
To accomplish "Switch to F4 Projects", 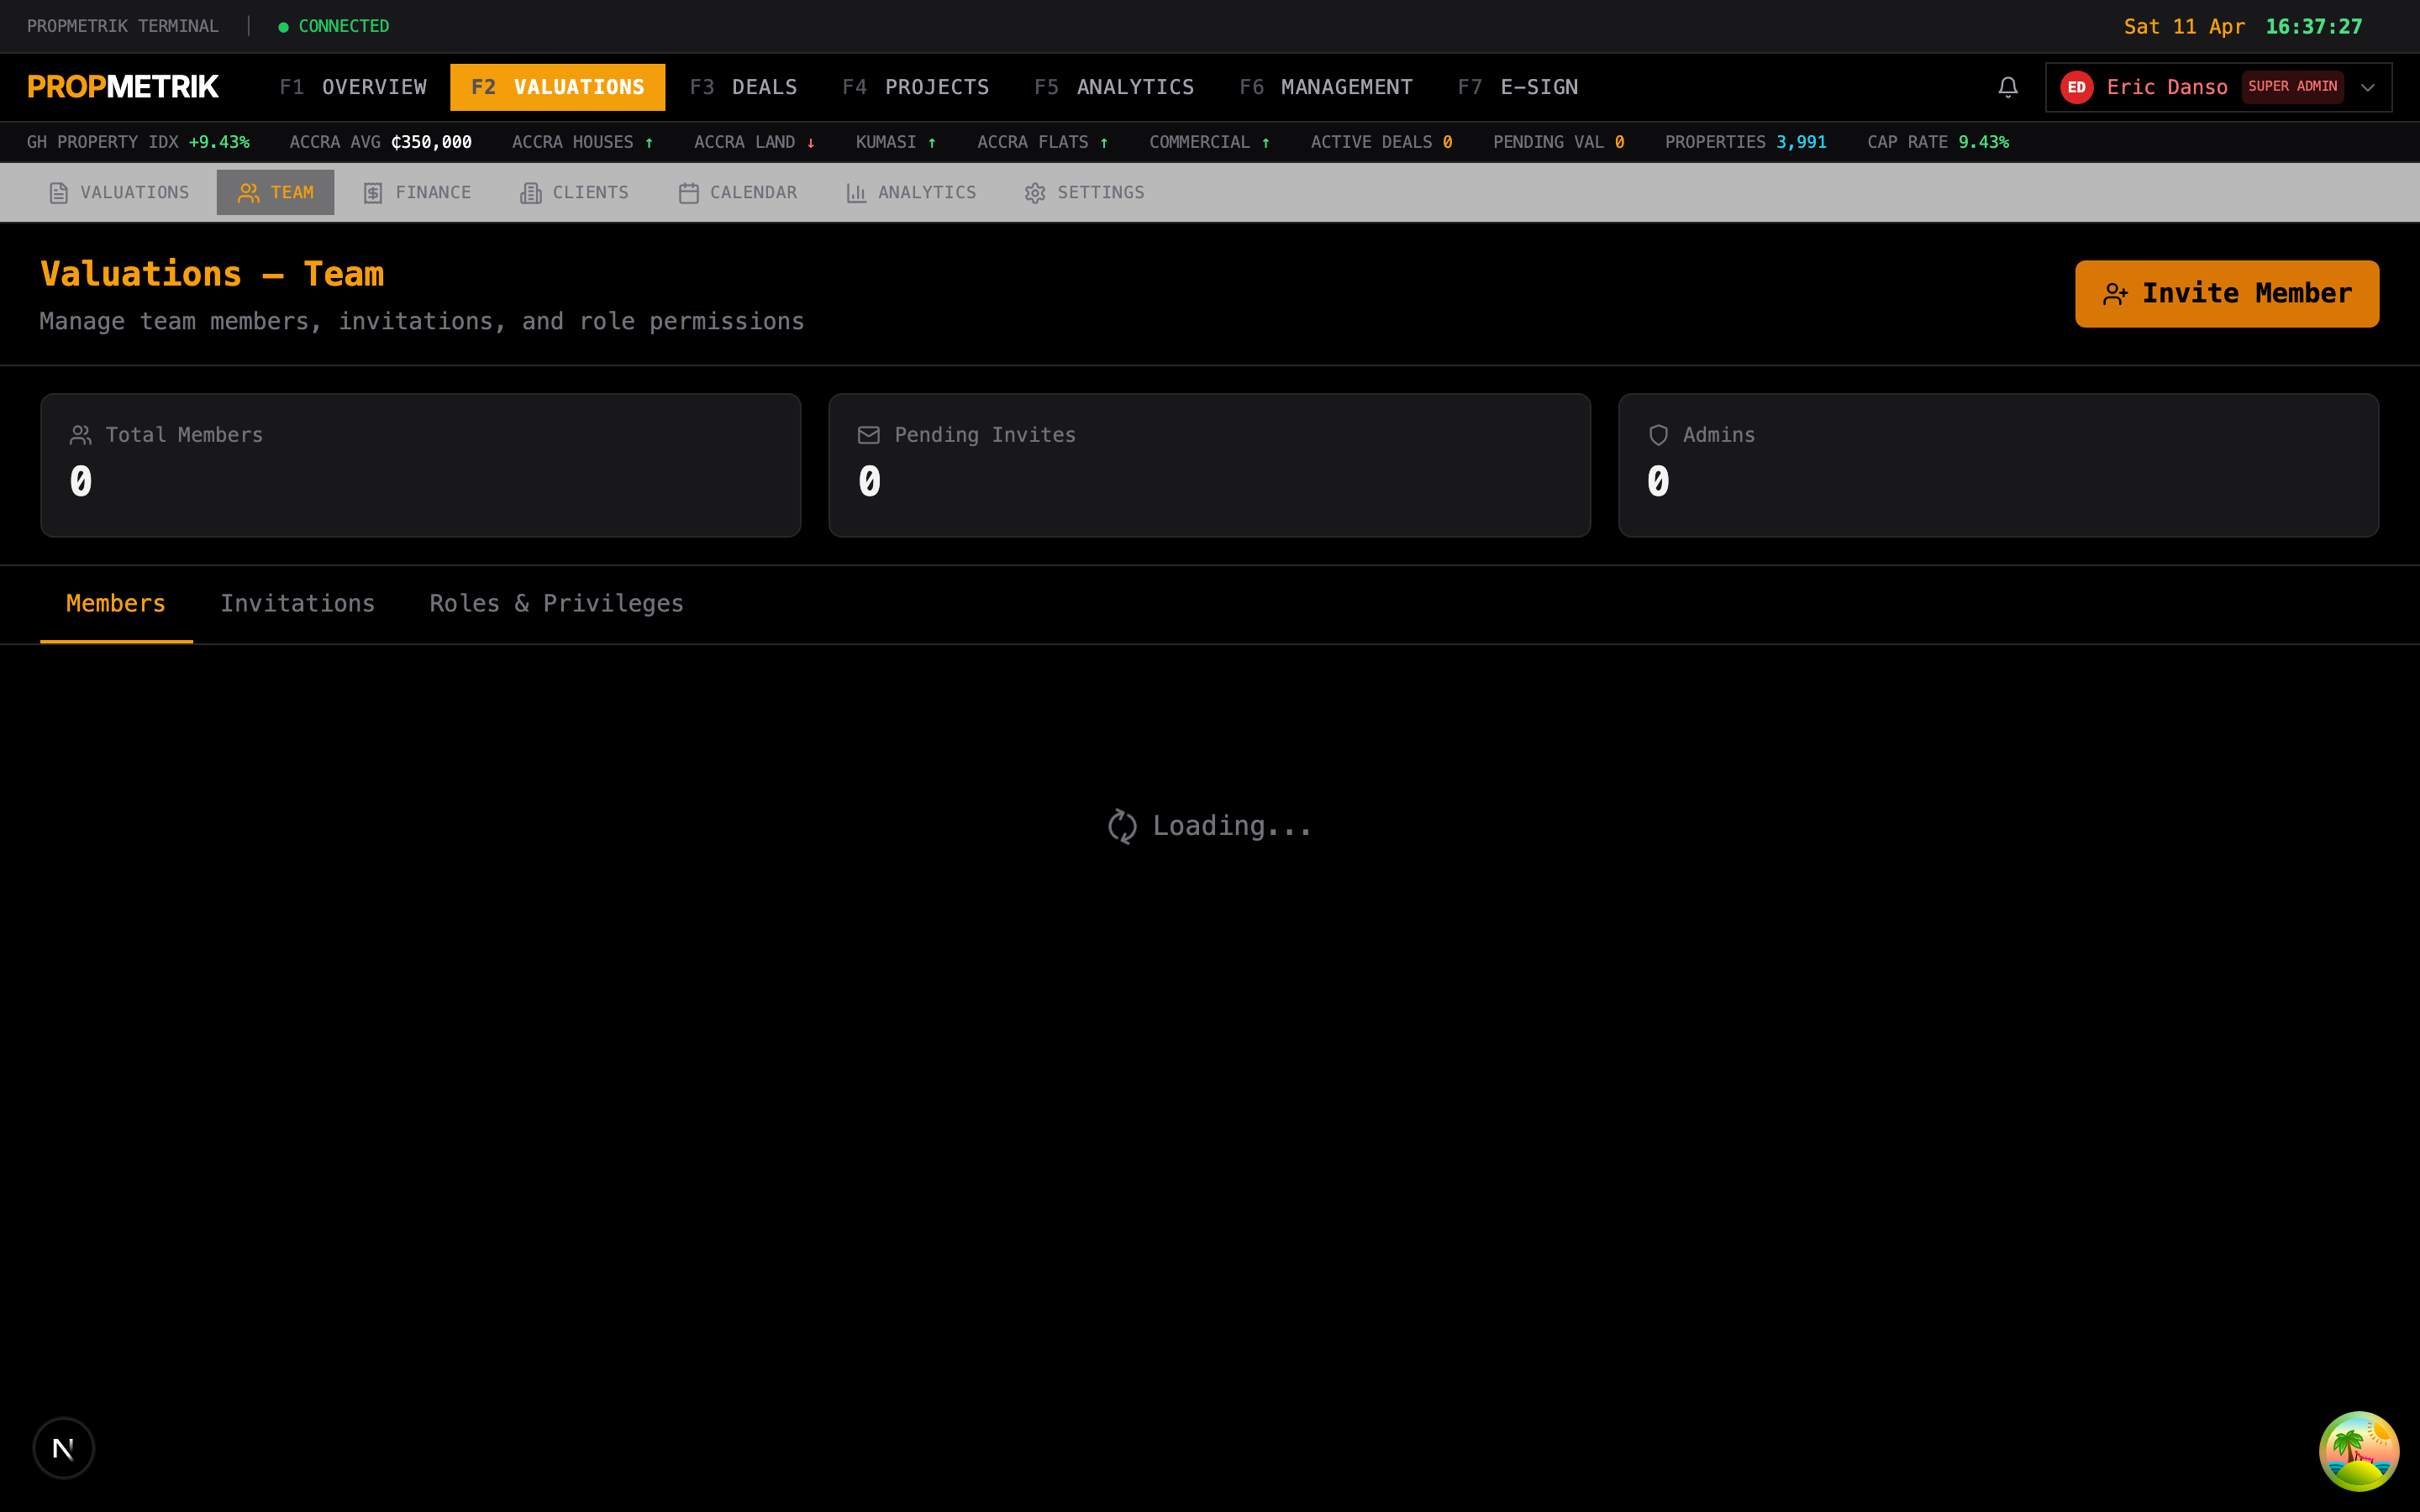I will [x=915, y=87].
